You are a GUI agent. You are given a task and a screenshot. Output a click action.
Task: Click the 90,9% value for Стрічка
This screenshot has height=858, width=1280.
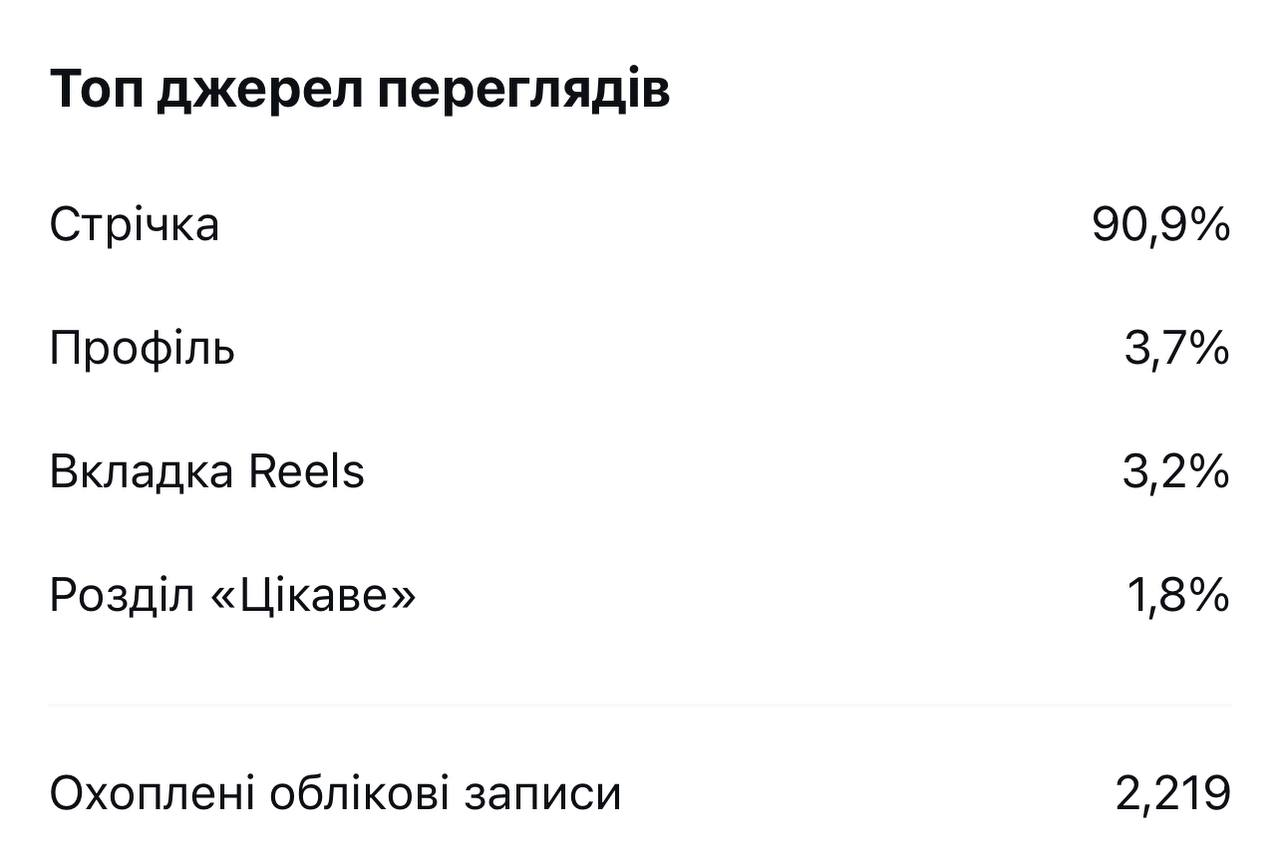[1160, 224]
